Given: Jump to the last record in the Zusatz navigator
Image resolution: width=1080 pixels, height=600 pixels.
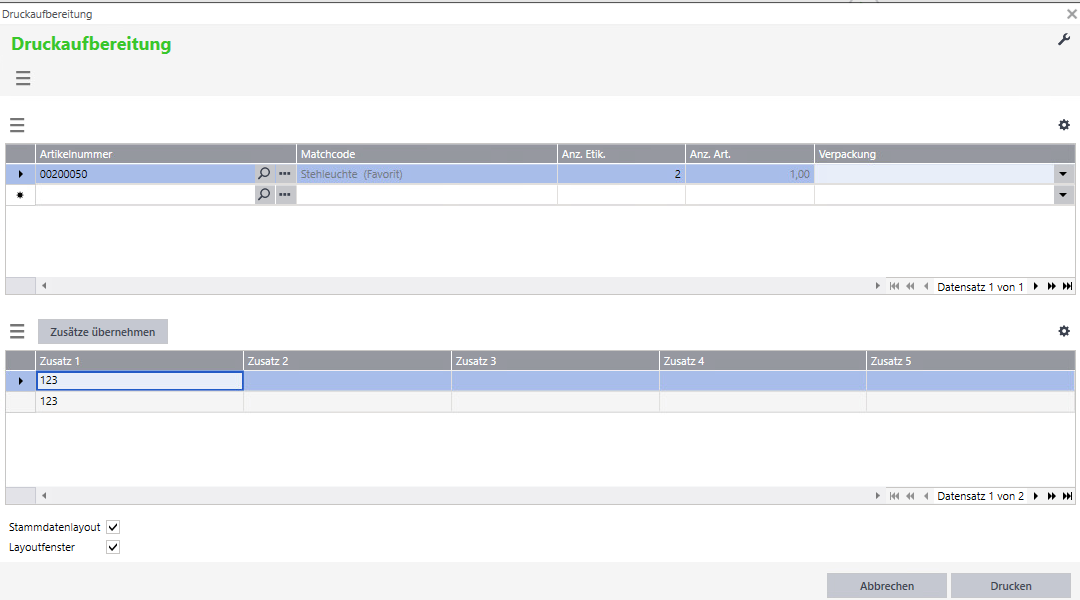Looking at the screenshot, I should (x=1067, y=496).
